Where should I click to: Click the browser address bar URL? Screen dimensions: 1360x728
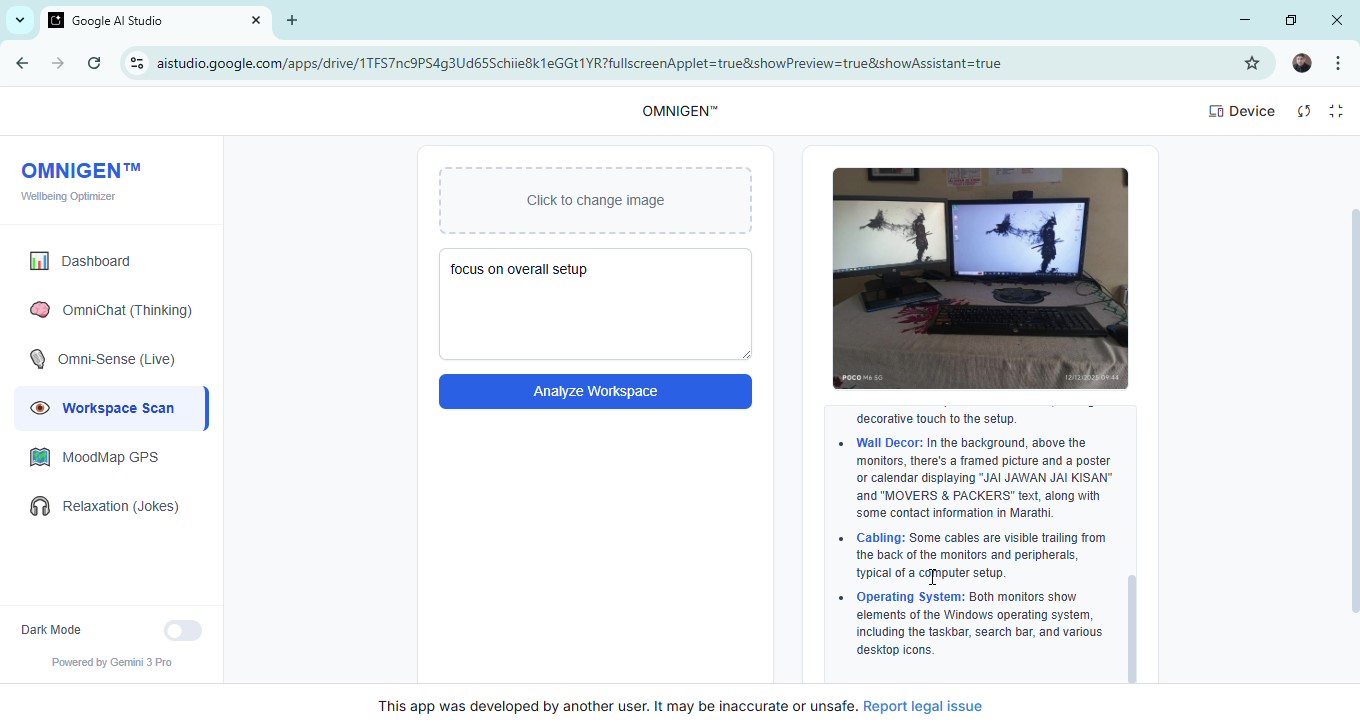tap(579, 64)
